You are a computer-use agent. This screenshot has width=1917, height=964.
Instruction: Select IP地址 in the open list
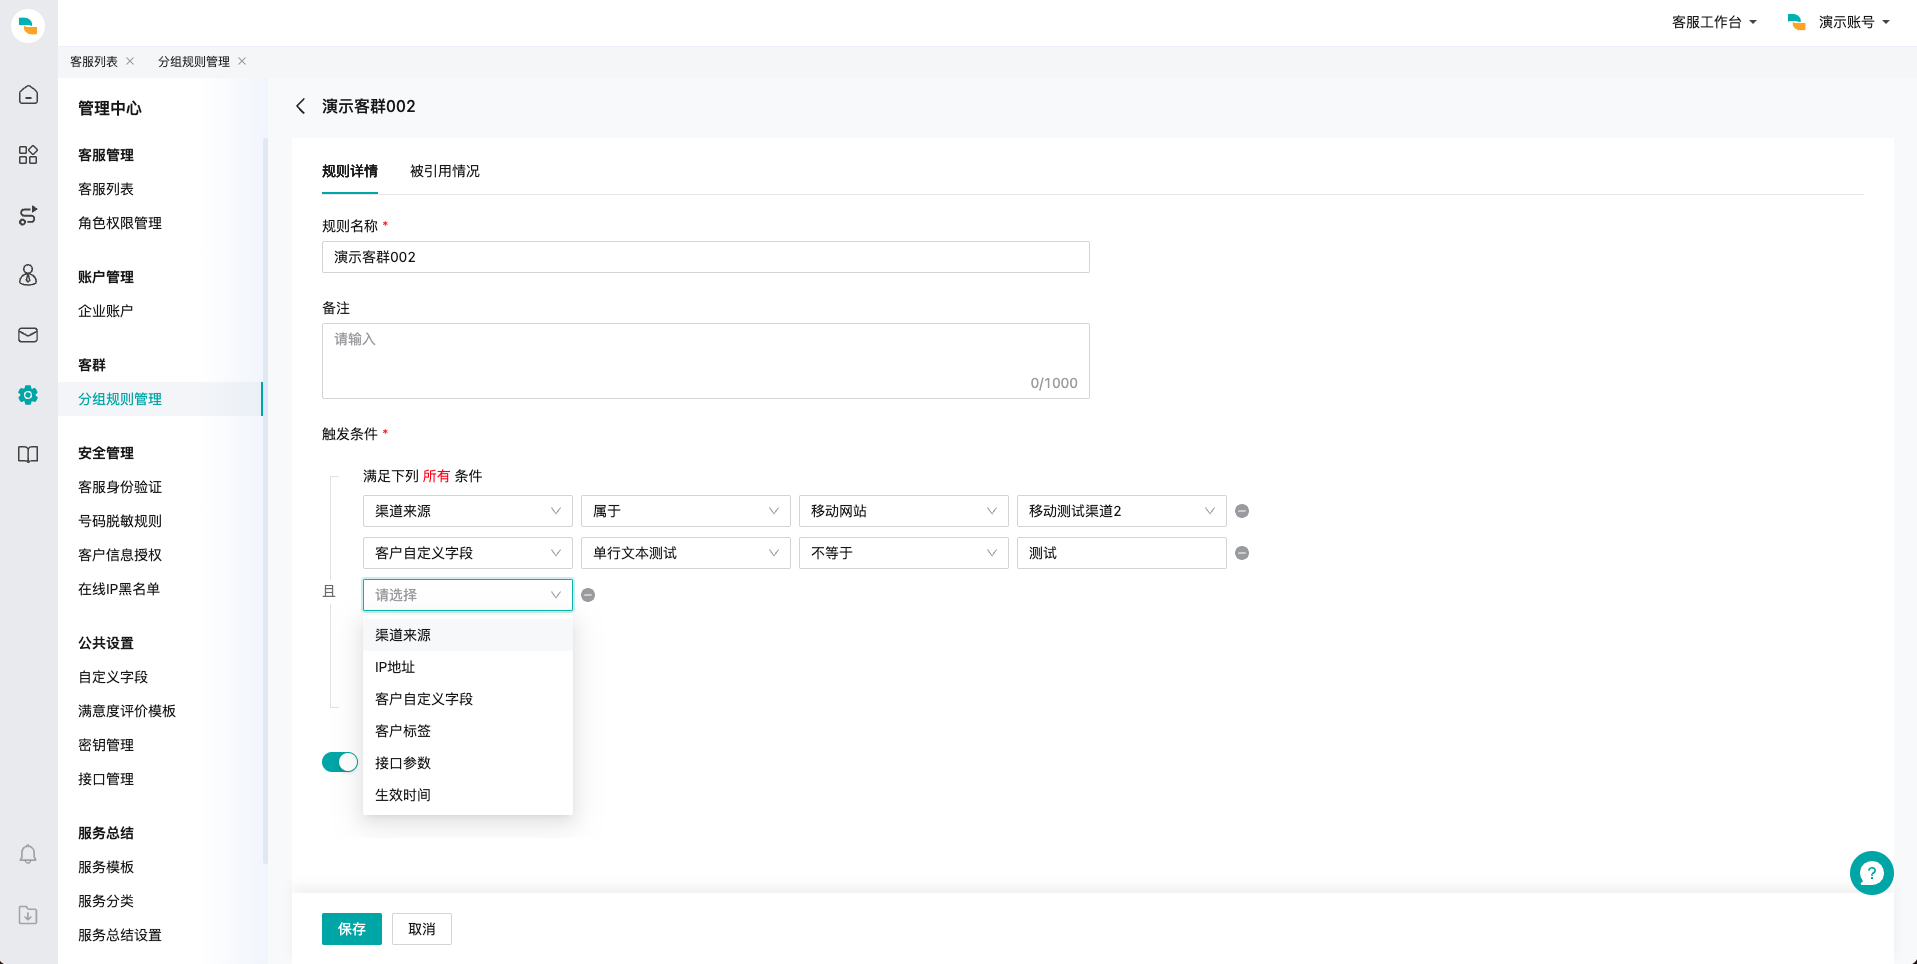click(x=467, y=667)
